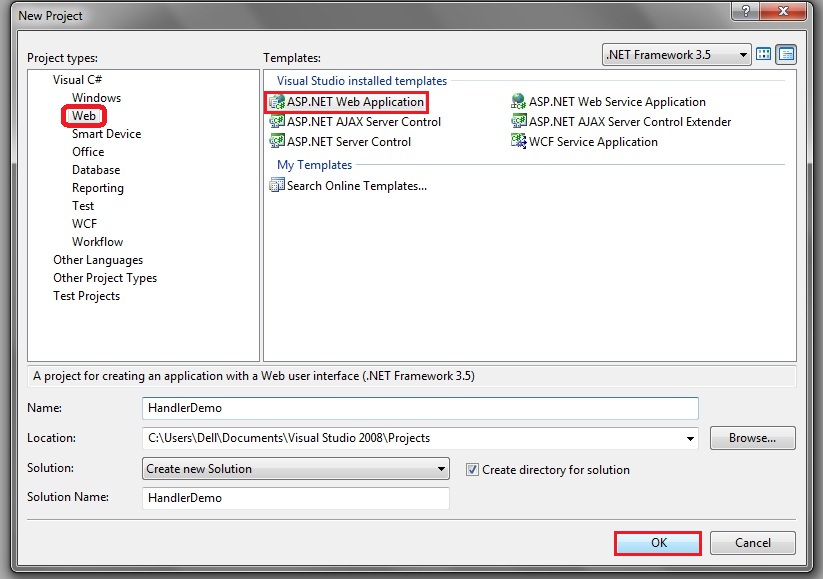Click the ASP.NET Web Service Application icon
This screenshot has height=579, width=823.
pyautogui.click(x=519, y=101)
